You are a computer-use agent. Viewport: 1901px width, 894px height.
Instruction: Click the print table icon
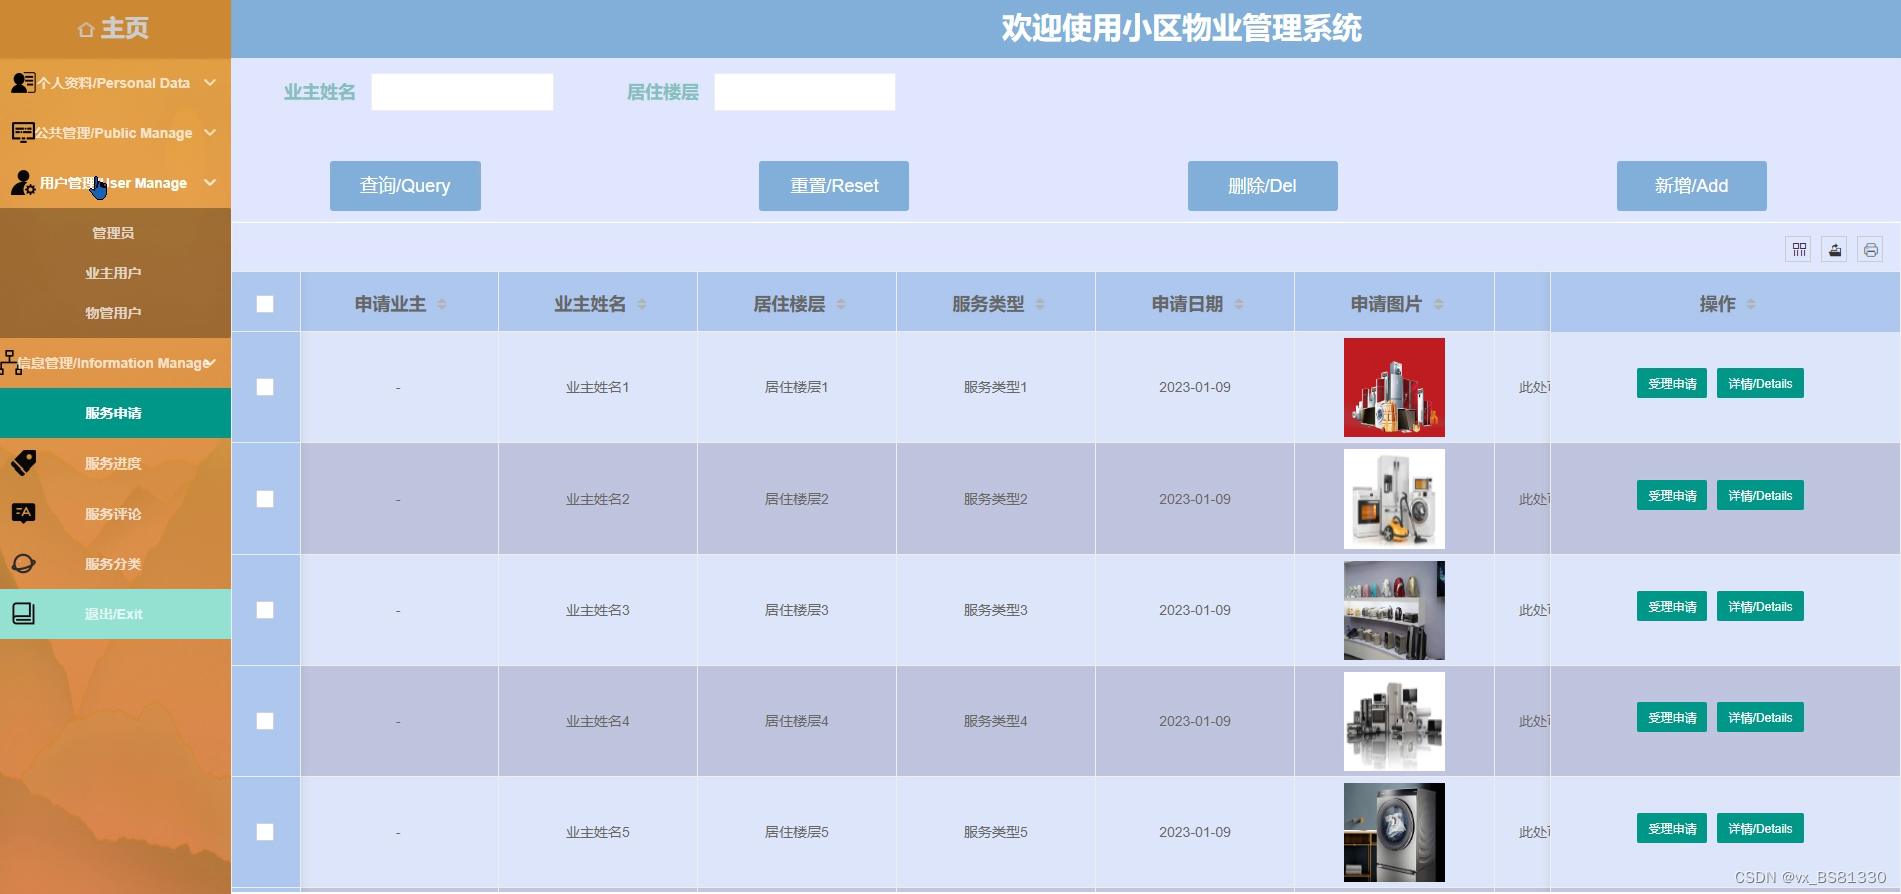[1871, 250]
